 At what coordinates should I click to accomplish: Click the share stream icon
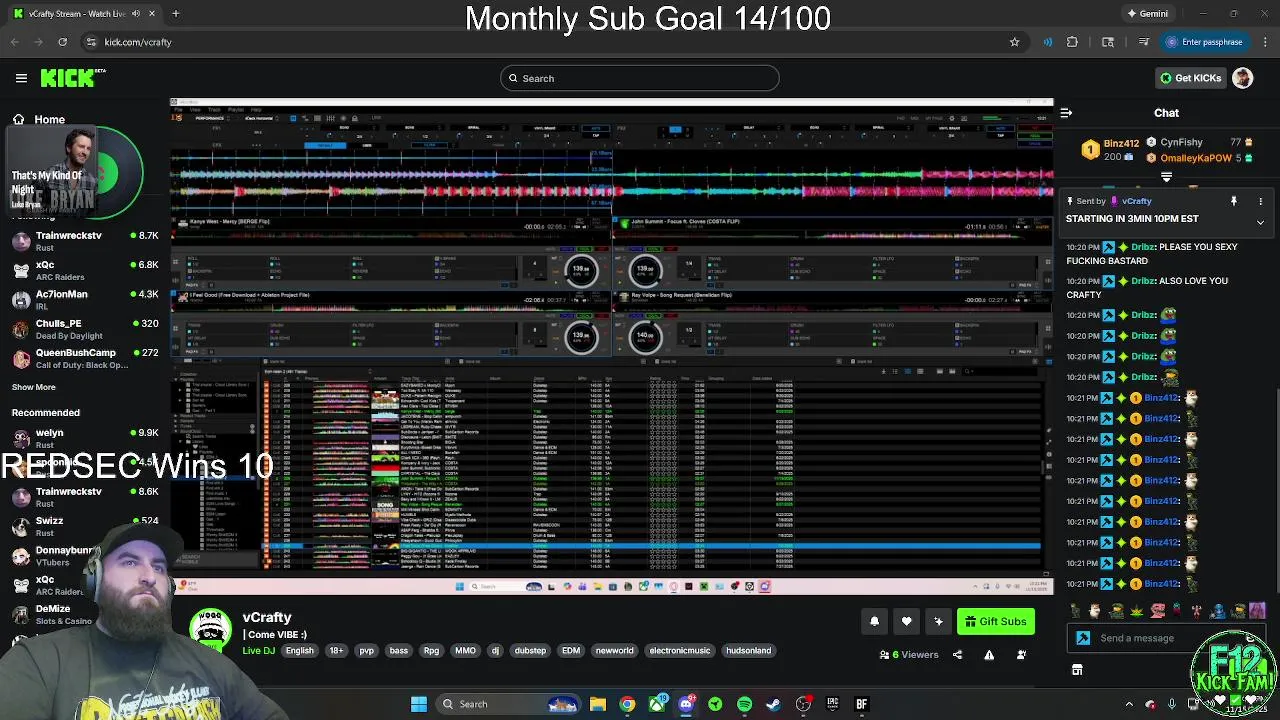(957, 655)
